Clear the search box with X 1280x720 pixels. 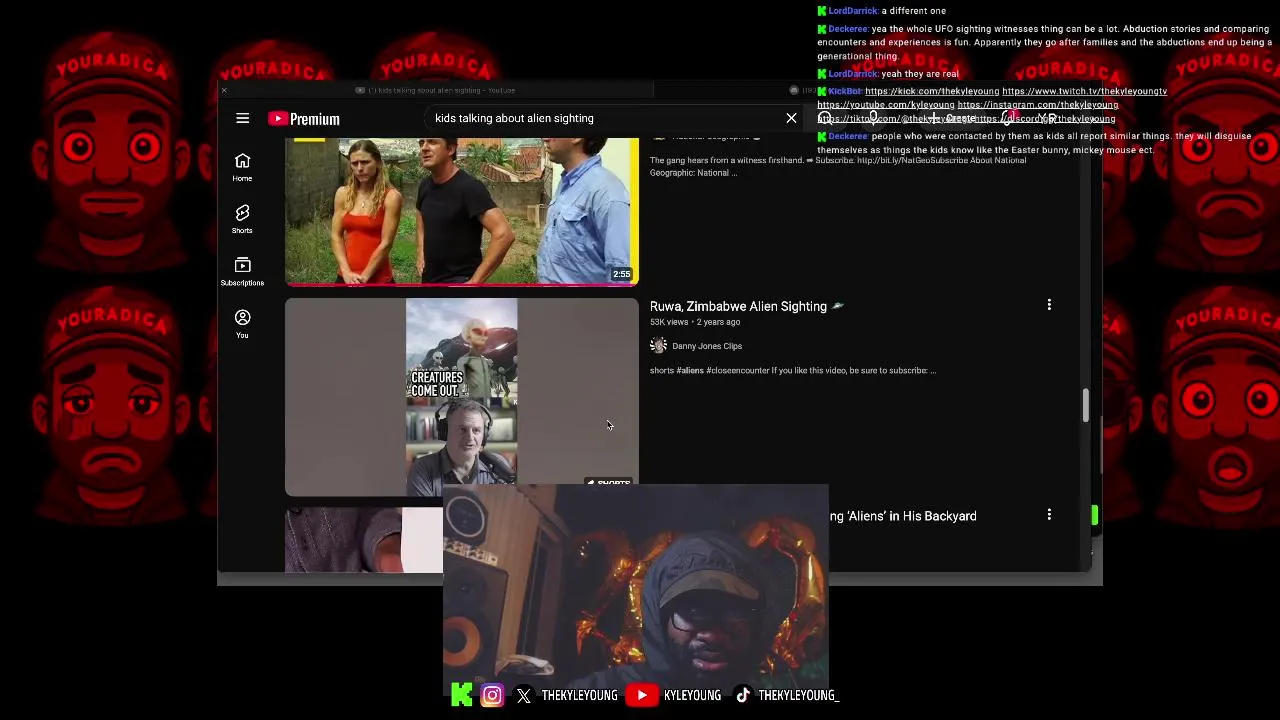tap(791, 118)
